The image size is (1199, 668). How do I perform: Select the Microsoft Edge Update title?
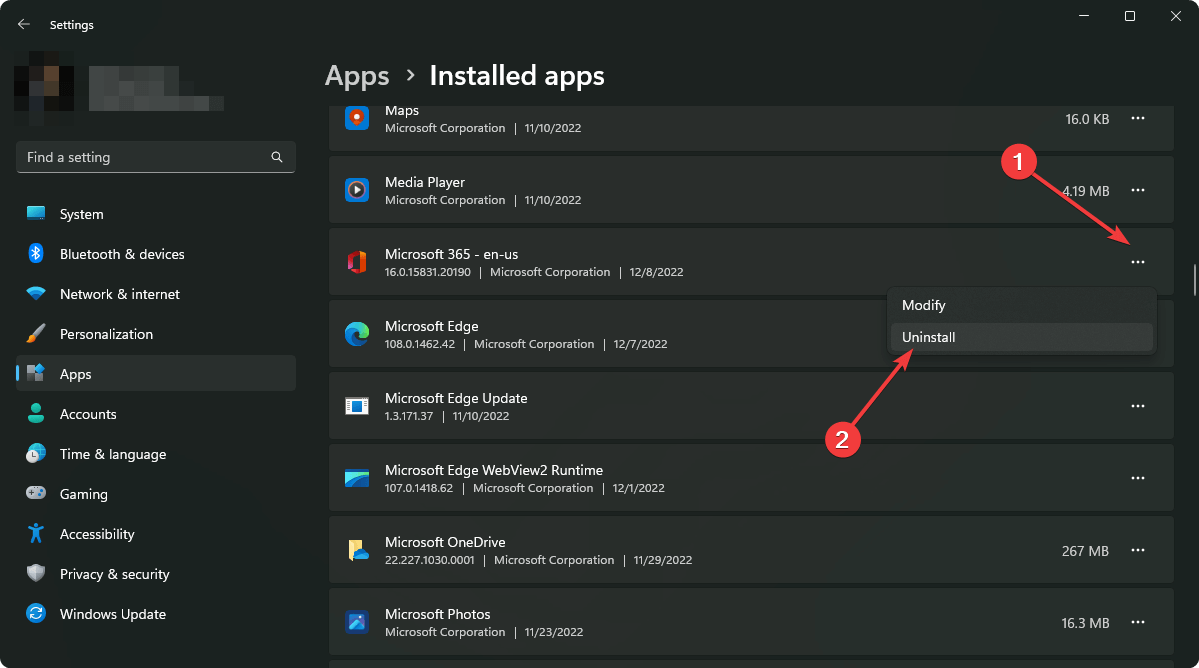(x=456, y=398)
